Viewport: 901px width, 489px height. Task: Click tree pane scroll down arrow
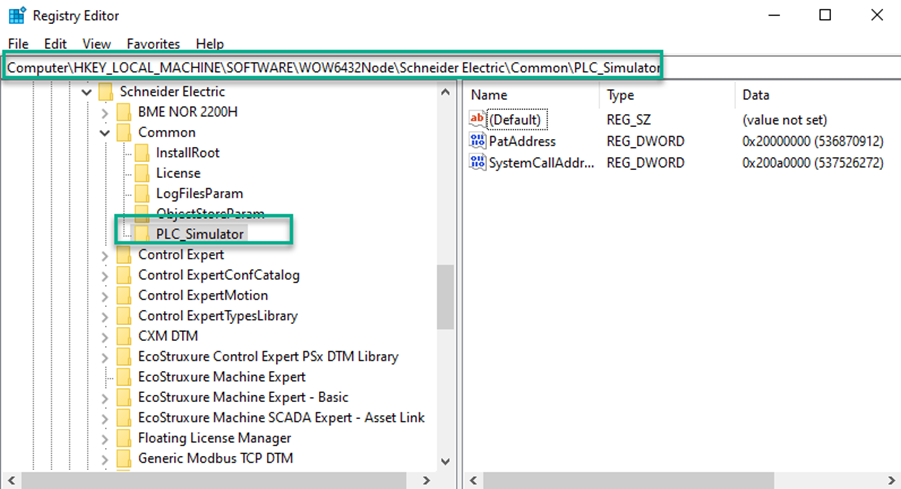pyautogui.click(x=445, y=461)
